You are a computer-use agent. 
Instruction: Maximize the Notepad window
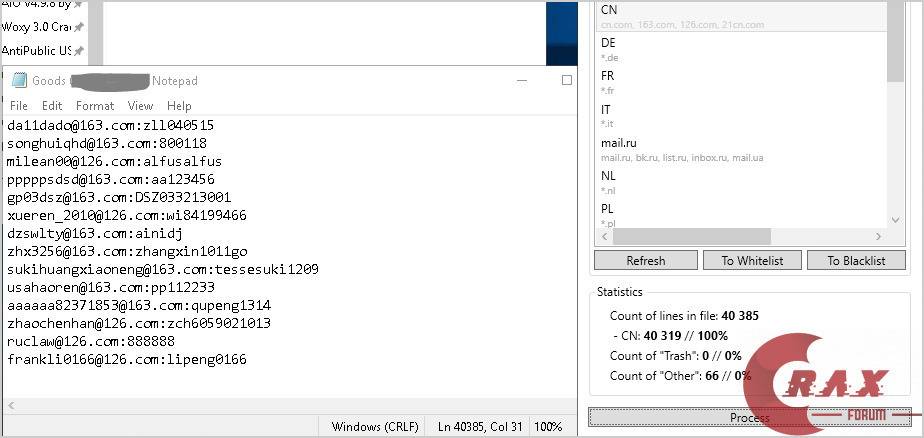567,81
